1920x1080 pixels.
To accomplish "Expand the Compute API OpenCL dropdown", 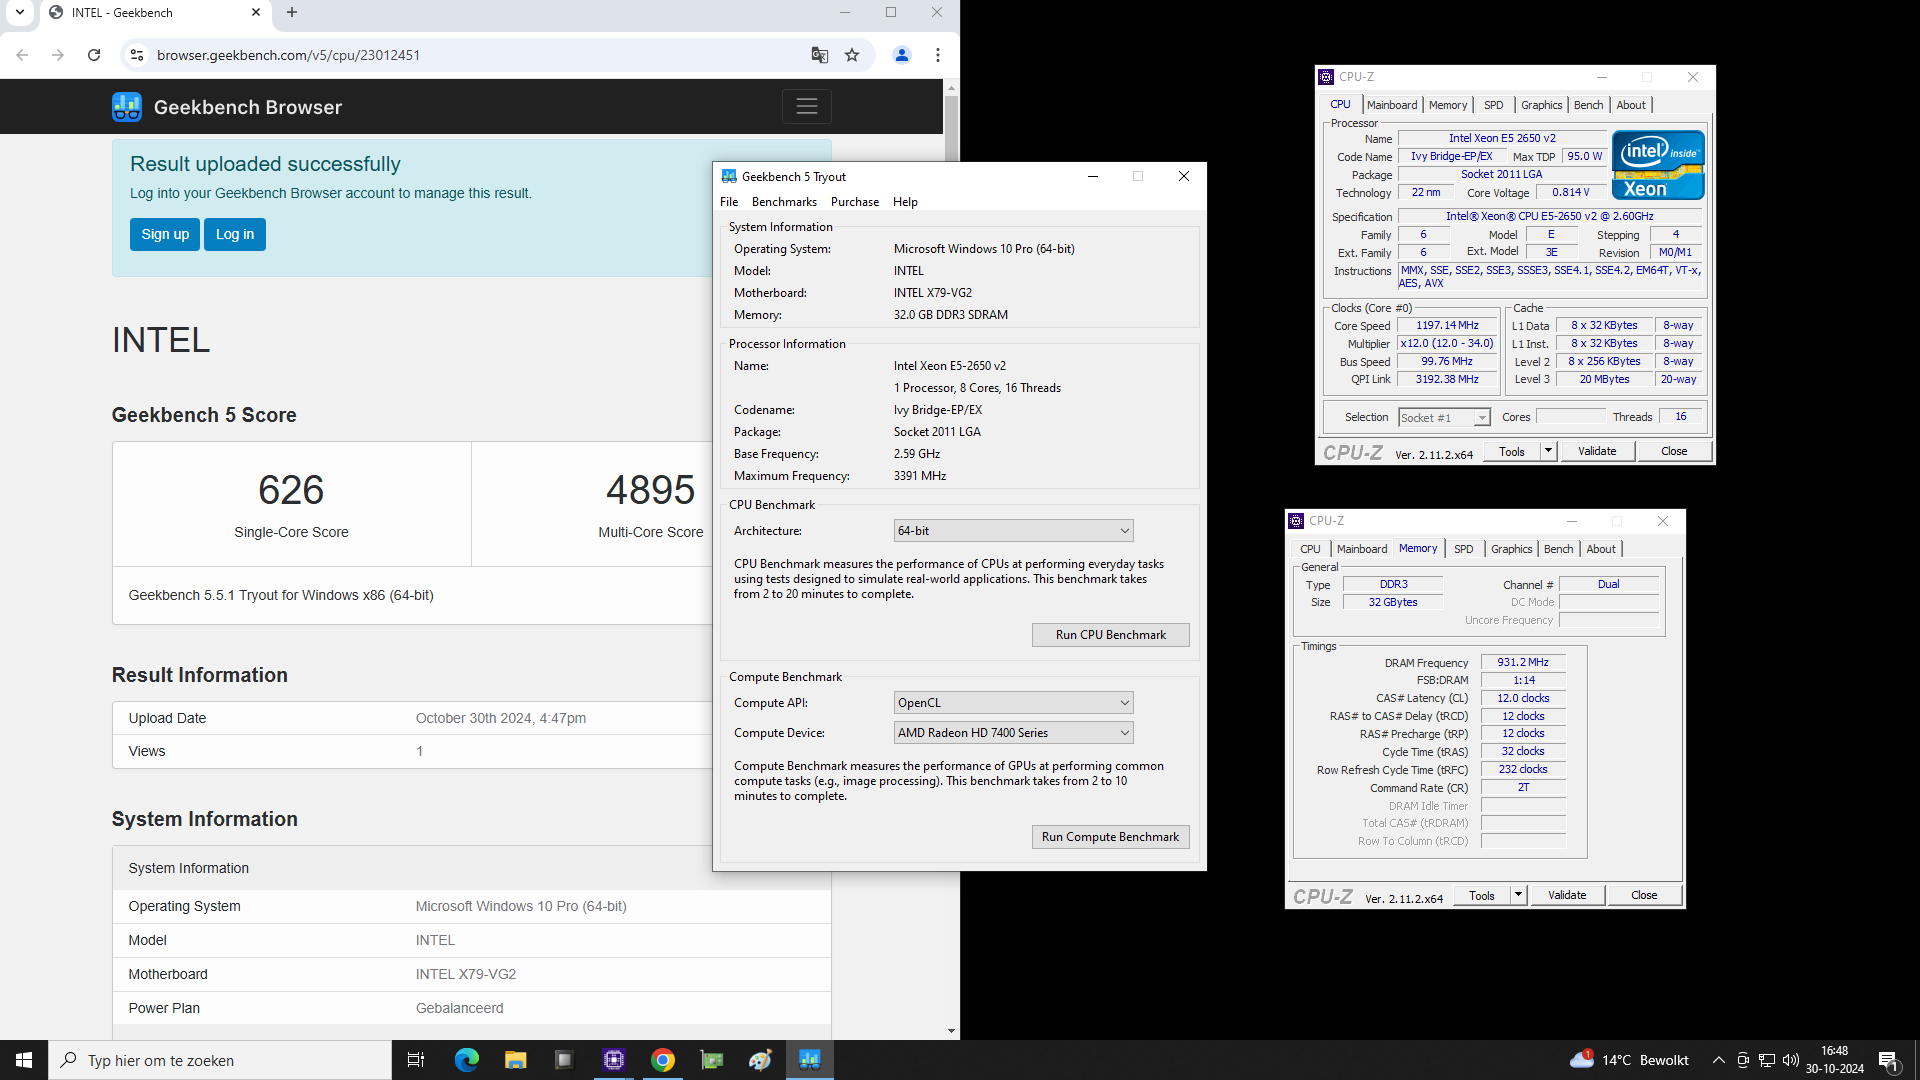I will coord(1013,703).
